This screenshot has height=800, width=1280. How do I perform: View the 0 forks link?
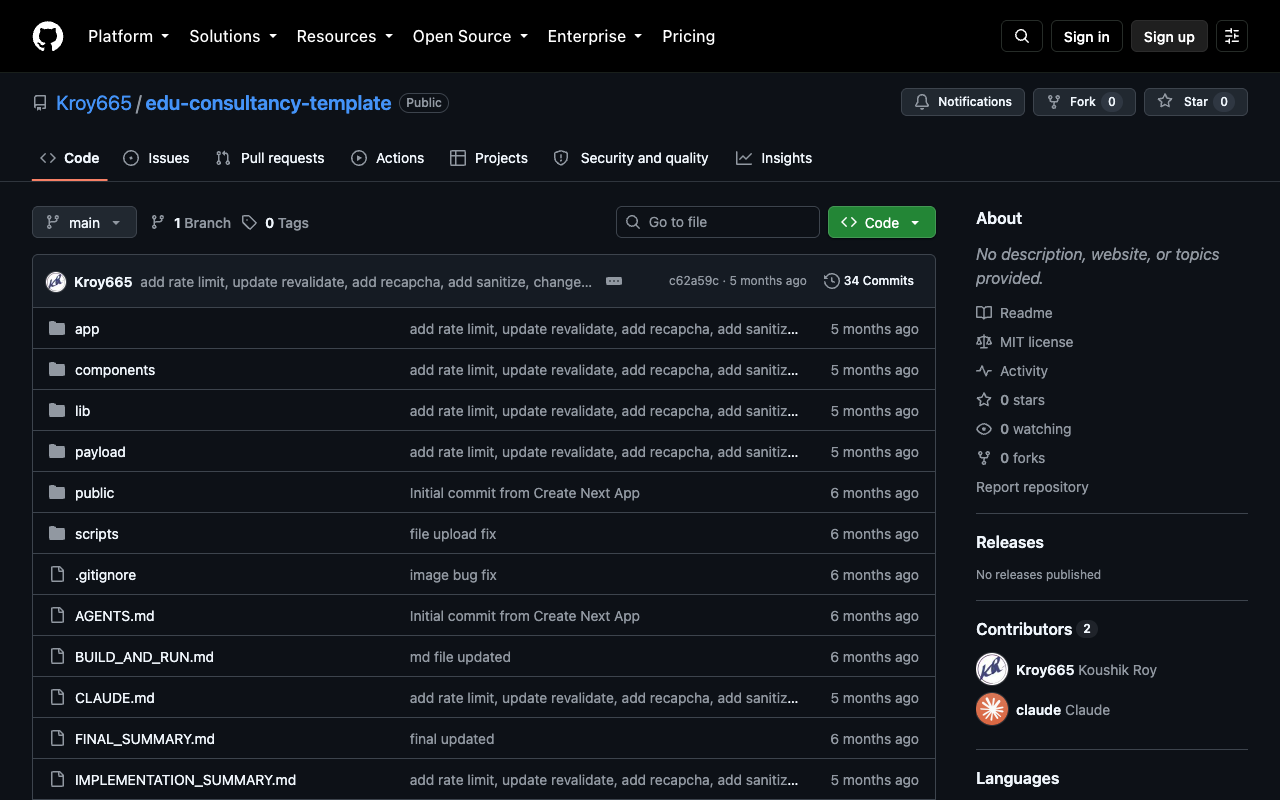click(1011, 458)
